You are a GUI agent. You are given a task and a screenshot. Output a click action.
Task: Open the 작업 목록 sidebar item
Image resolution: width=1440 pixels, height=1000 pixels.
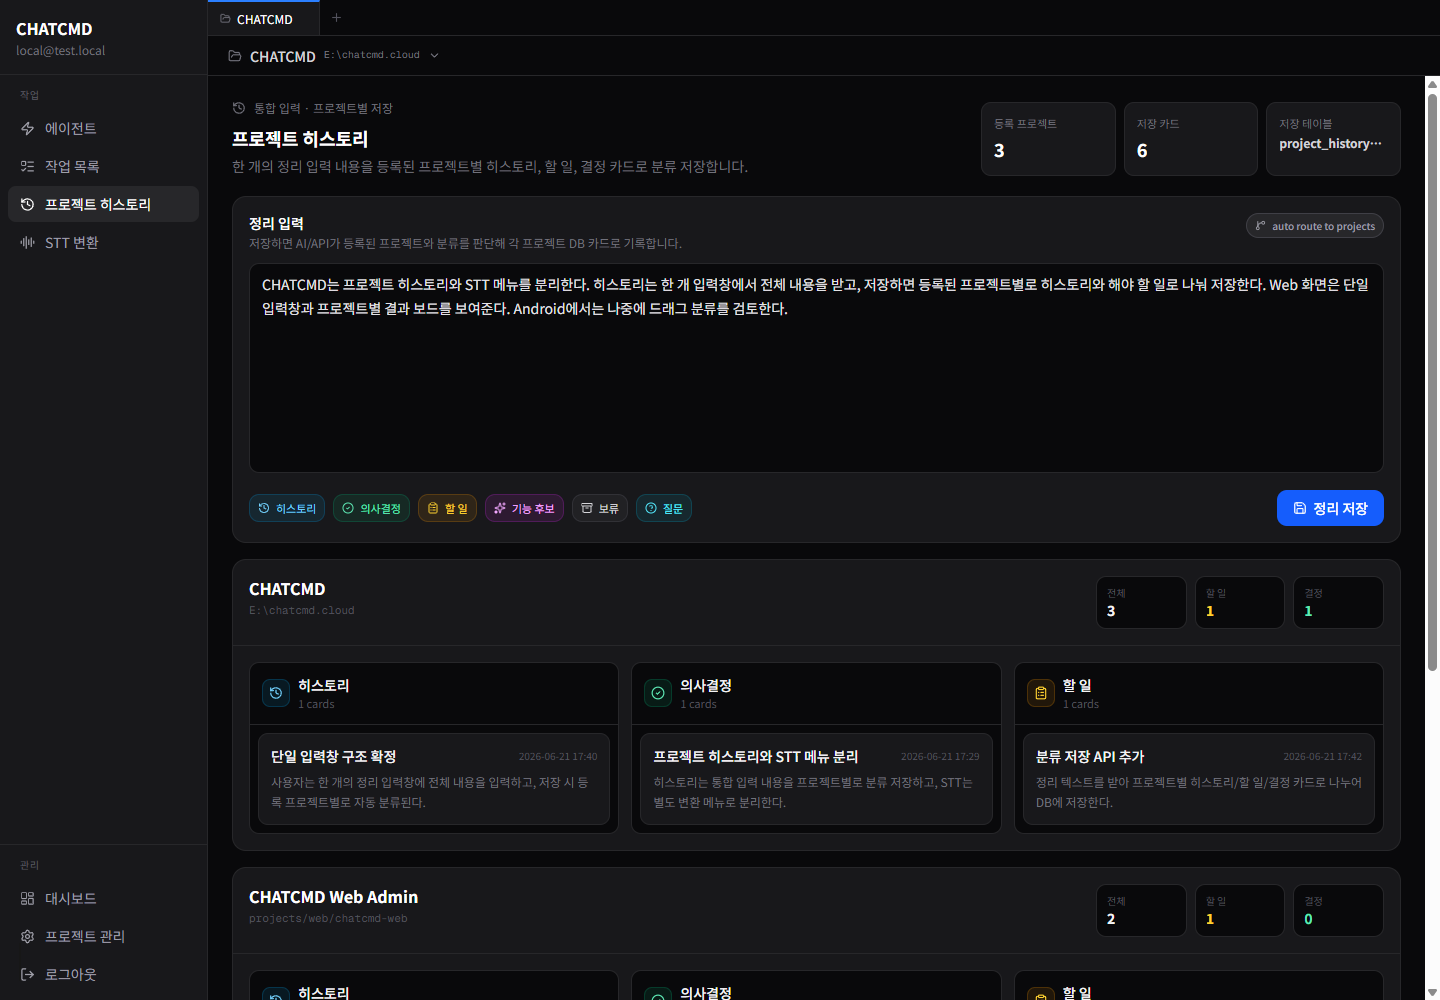coord(103,166)
